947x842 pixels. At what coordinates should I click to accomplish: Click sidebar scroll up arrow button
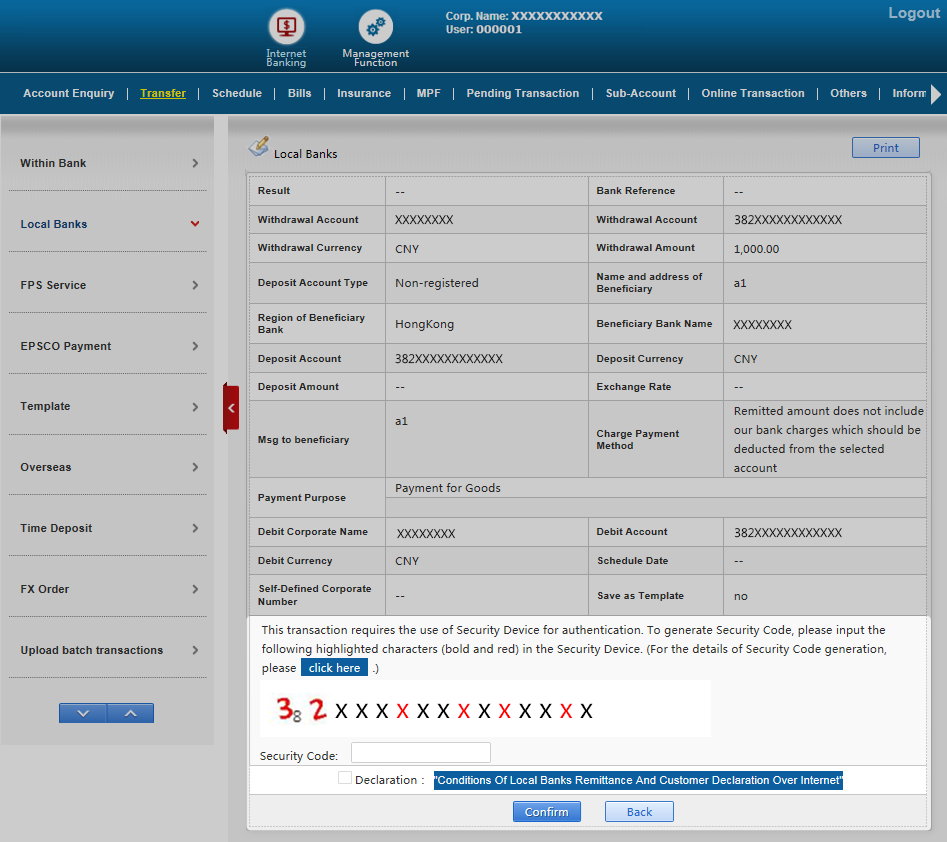point(130,713)
